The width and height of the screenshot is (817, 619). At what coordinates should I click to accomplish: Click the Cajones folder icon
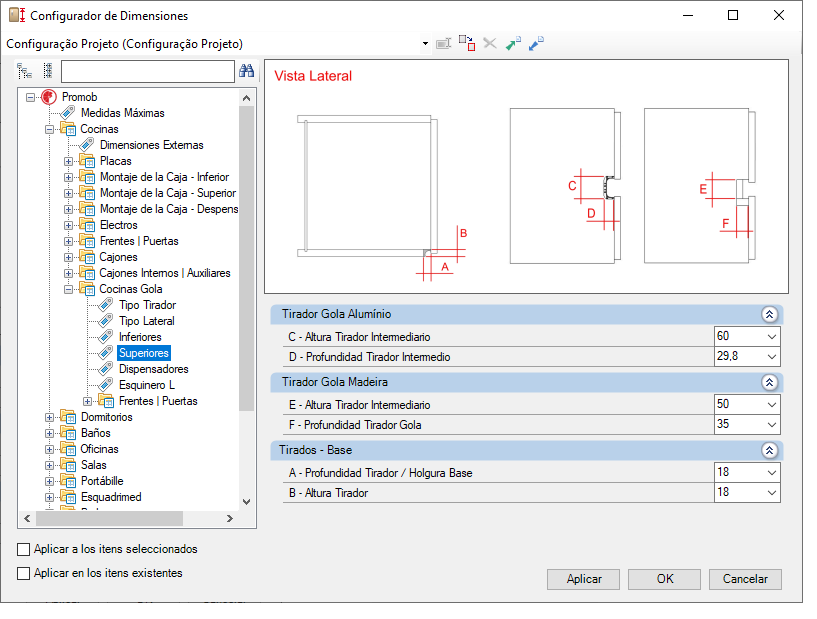click(87, 257)
